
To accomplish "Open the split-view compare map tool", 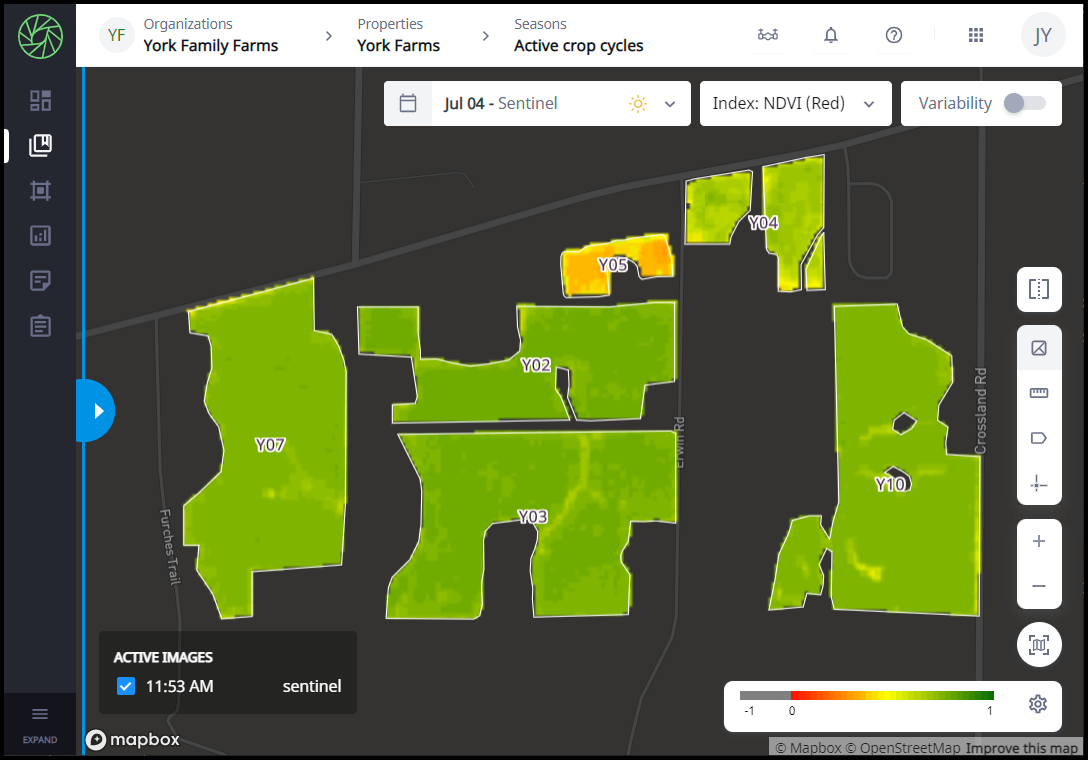I will tap(1039, 290).
